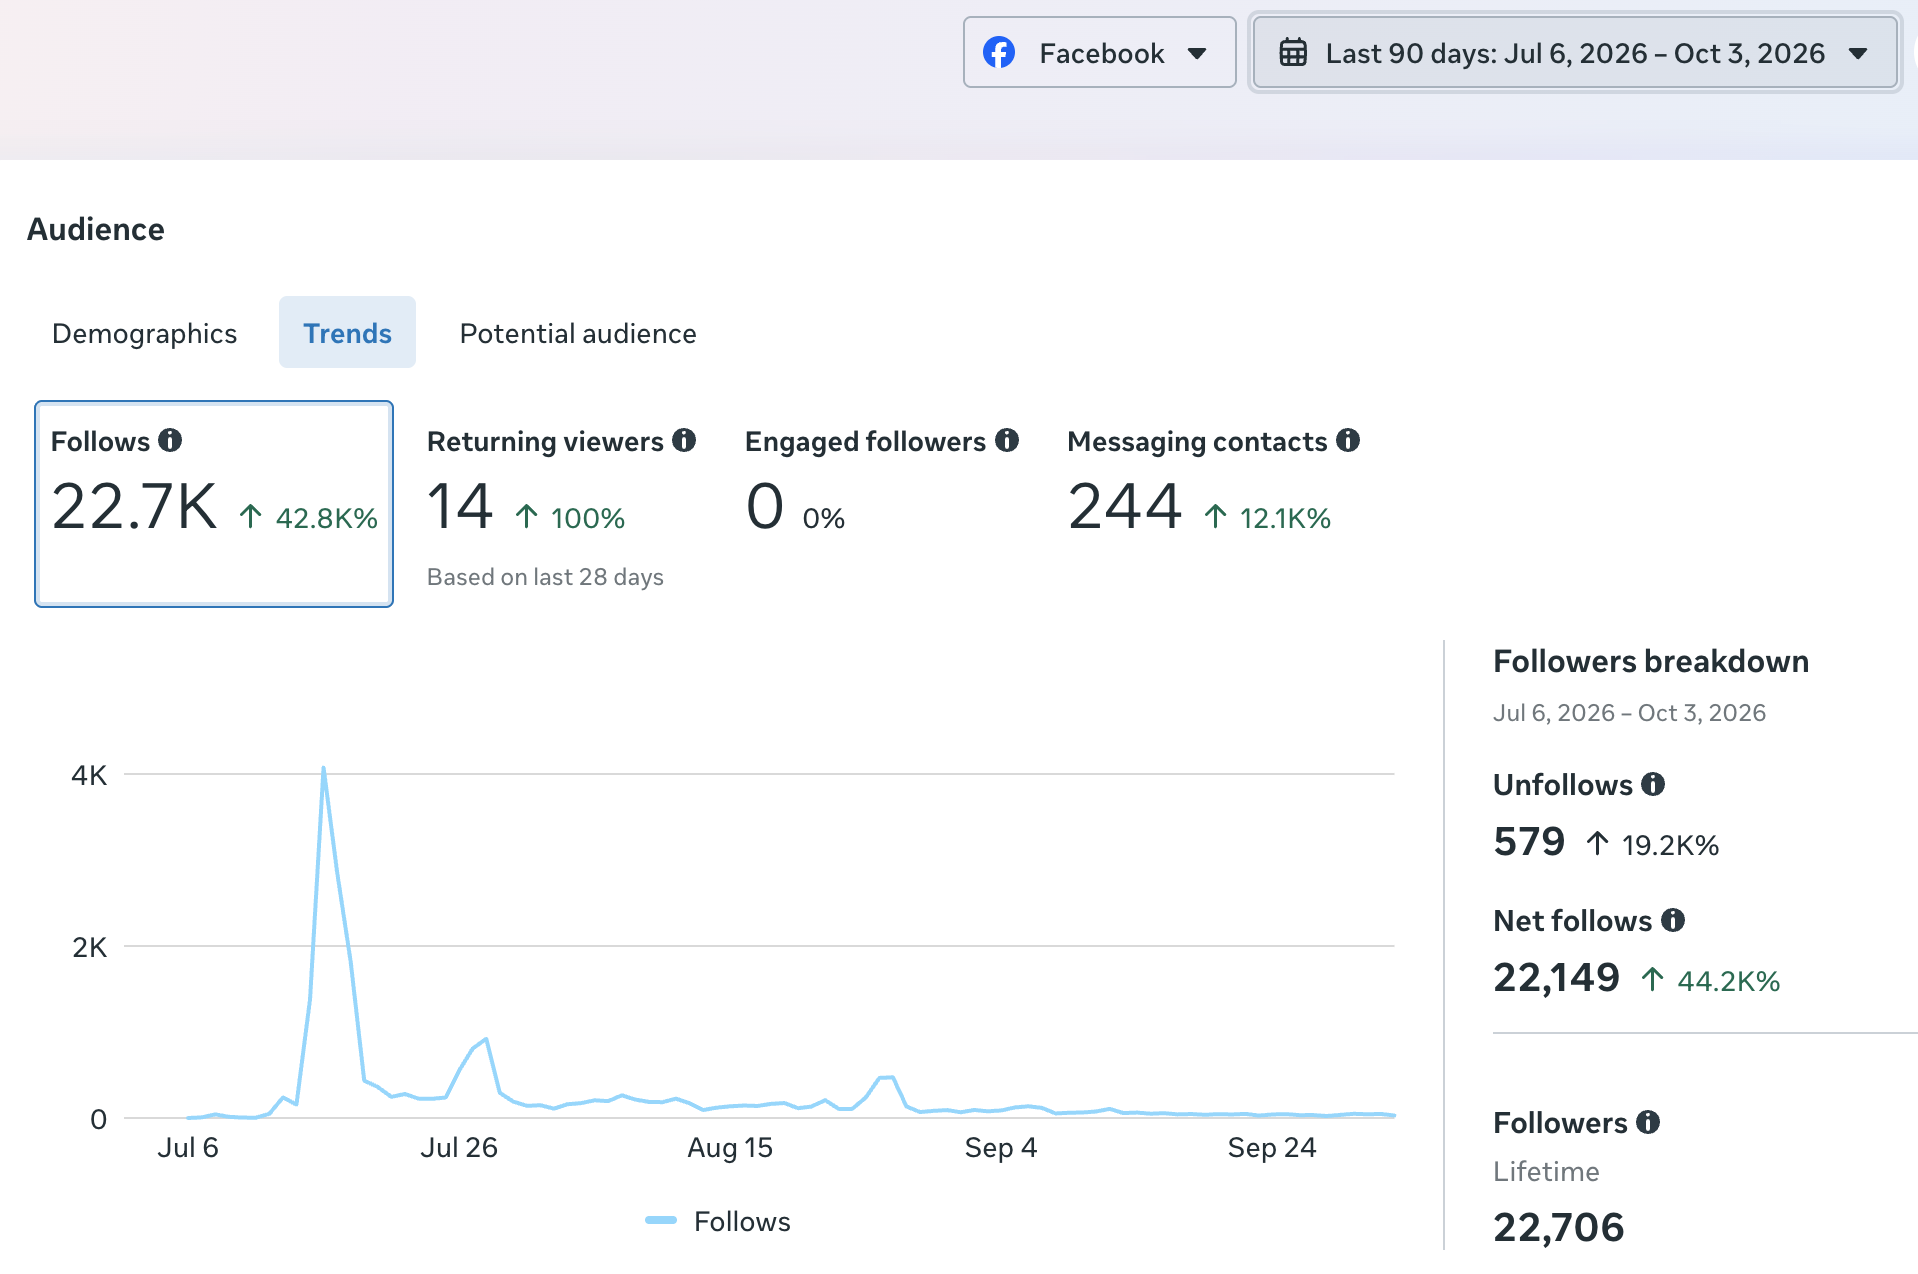Click the Followers breakdown heading

pos(1651,661)
